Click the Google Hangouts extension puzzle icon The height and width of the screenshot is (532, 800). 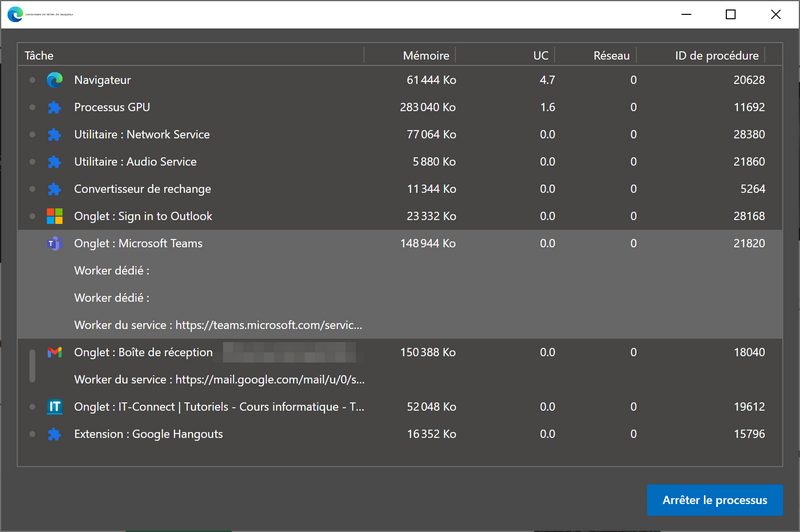coord(54,434)
